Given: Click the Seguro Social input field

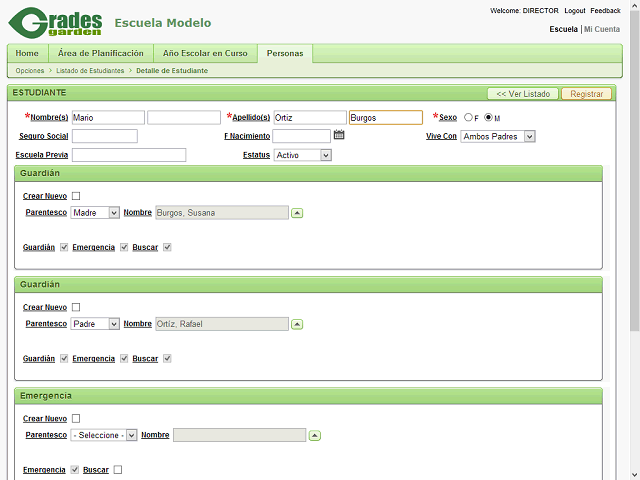Looking at the screenshot, I should (104, 136).
